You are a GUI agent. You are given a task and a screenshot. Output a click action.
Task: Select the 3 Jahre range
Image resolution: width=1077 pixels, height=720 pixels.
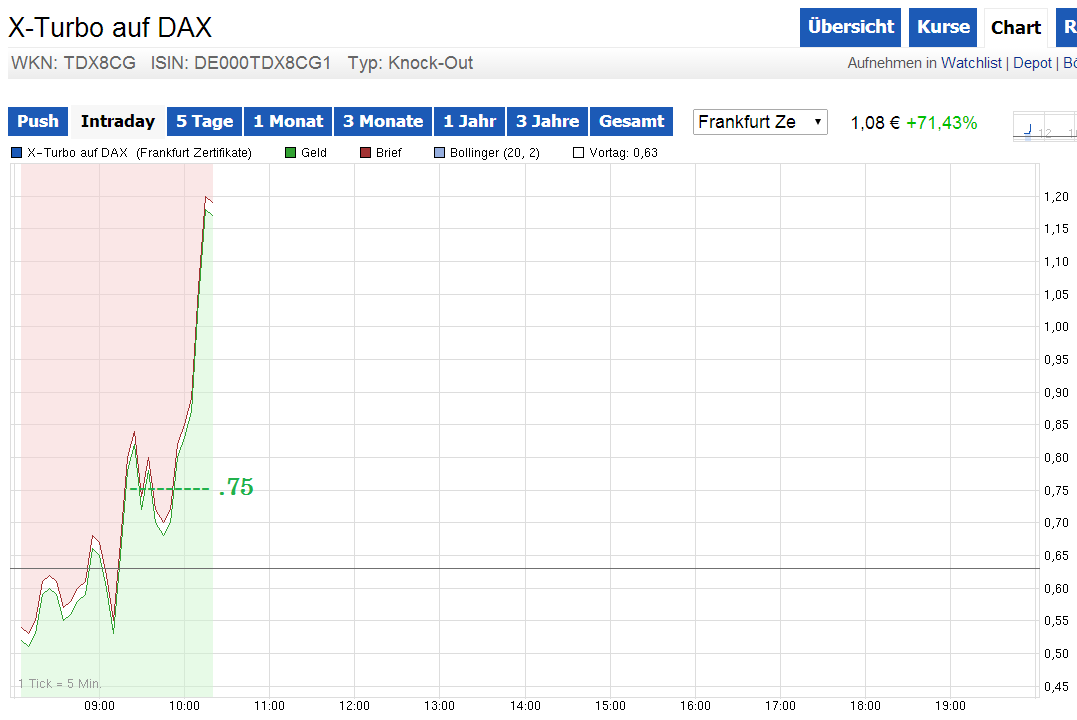click(547, 121)
